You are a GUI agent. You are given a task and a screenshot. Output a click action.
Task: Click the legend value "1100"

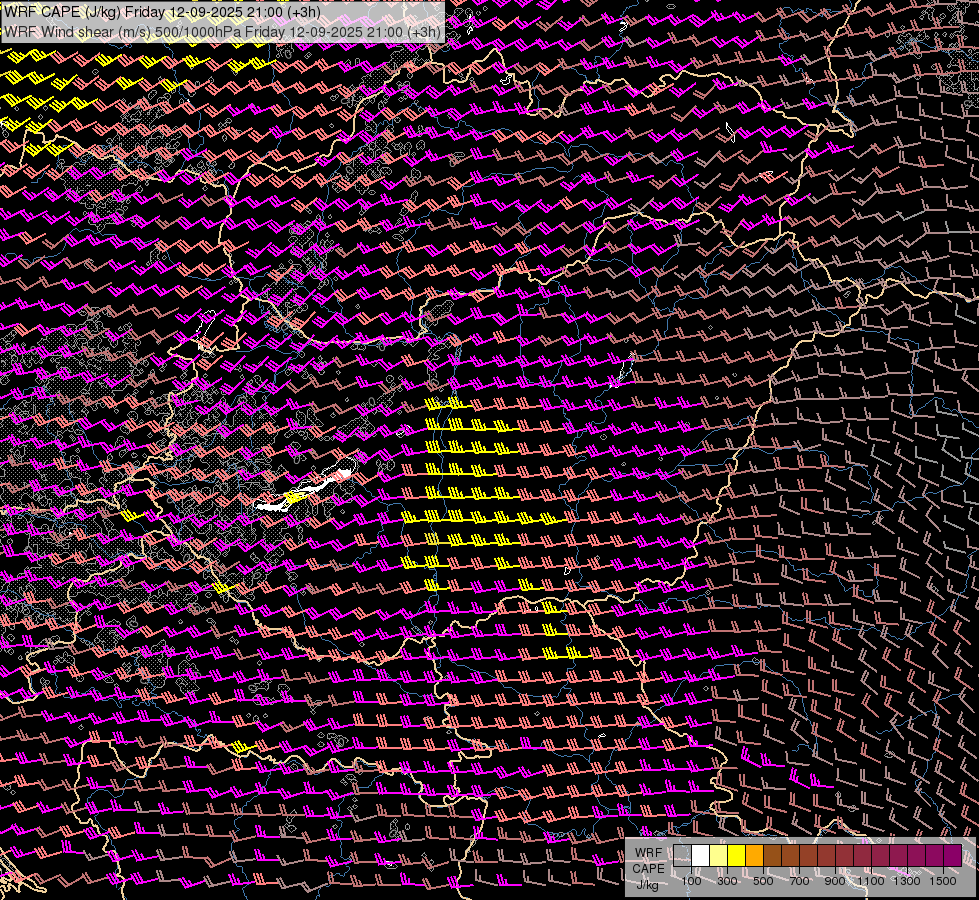click(871, 881)
